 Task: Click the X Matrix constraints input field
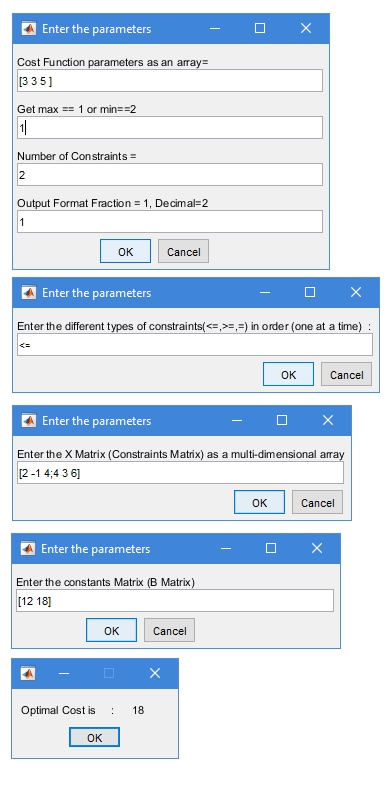point(180,473)
